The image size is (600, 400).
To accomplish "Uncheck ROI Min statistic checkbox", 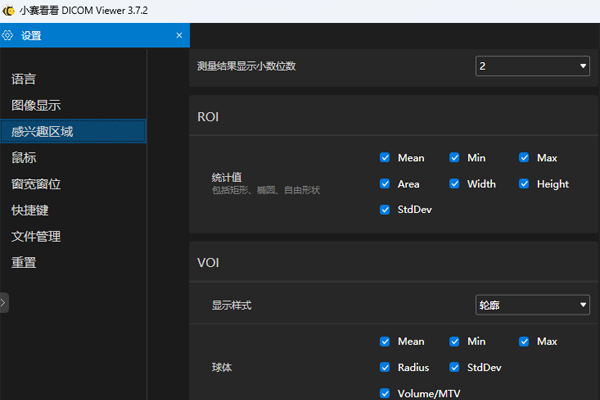I will pos(454,158).
